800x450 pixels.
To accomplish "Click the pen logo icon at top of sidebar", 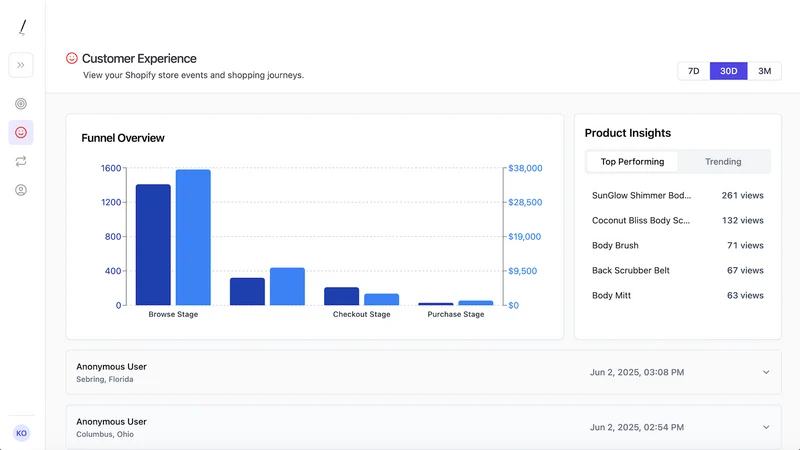I will click(x=22, y=28).
